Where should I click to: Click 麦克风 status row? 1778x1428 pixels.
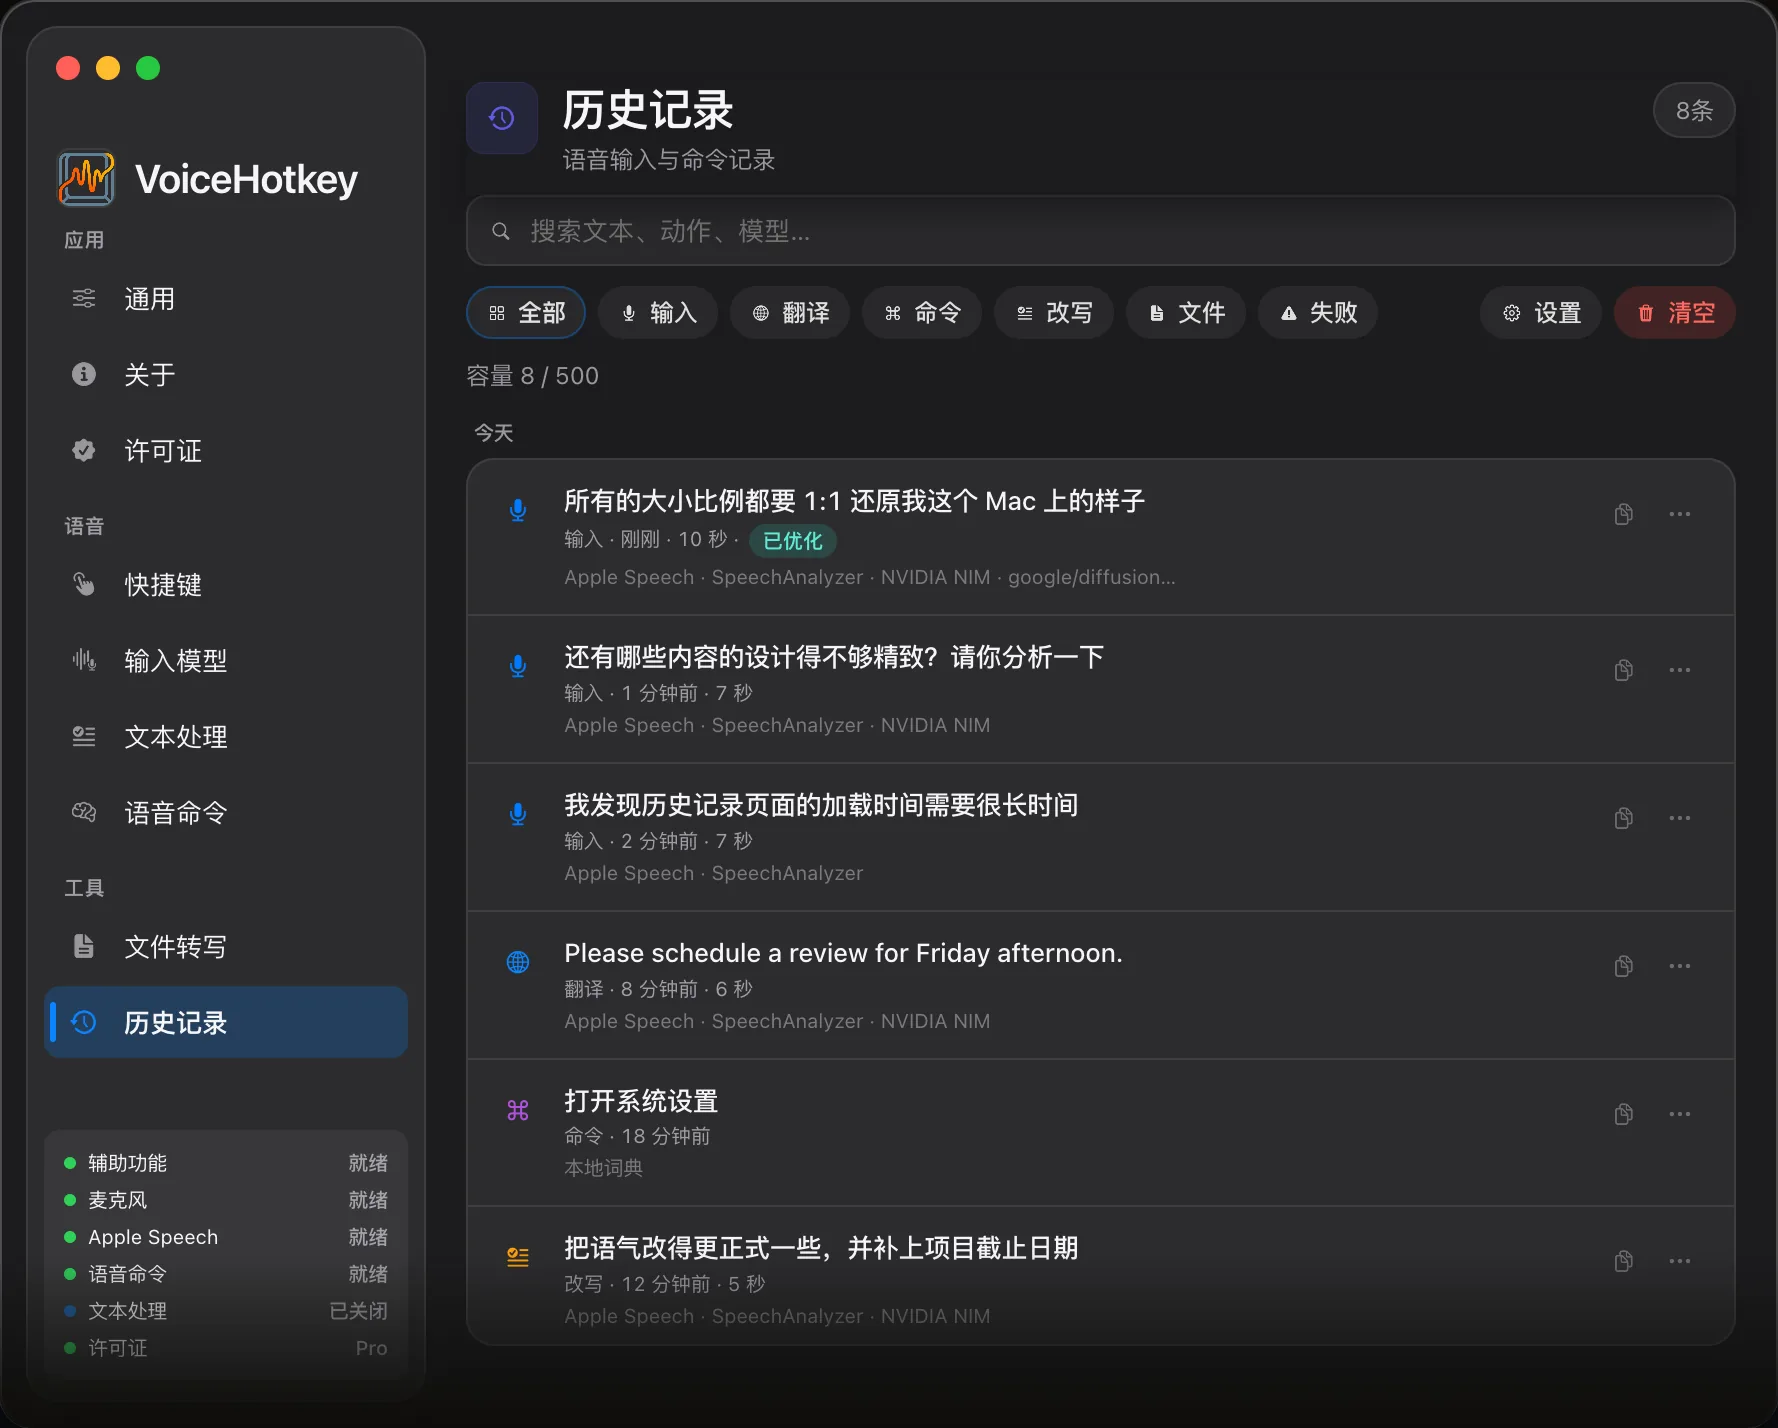pos(226,1200)
